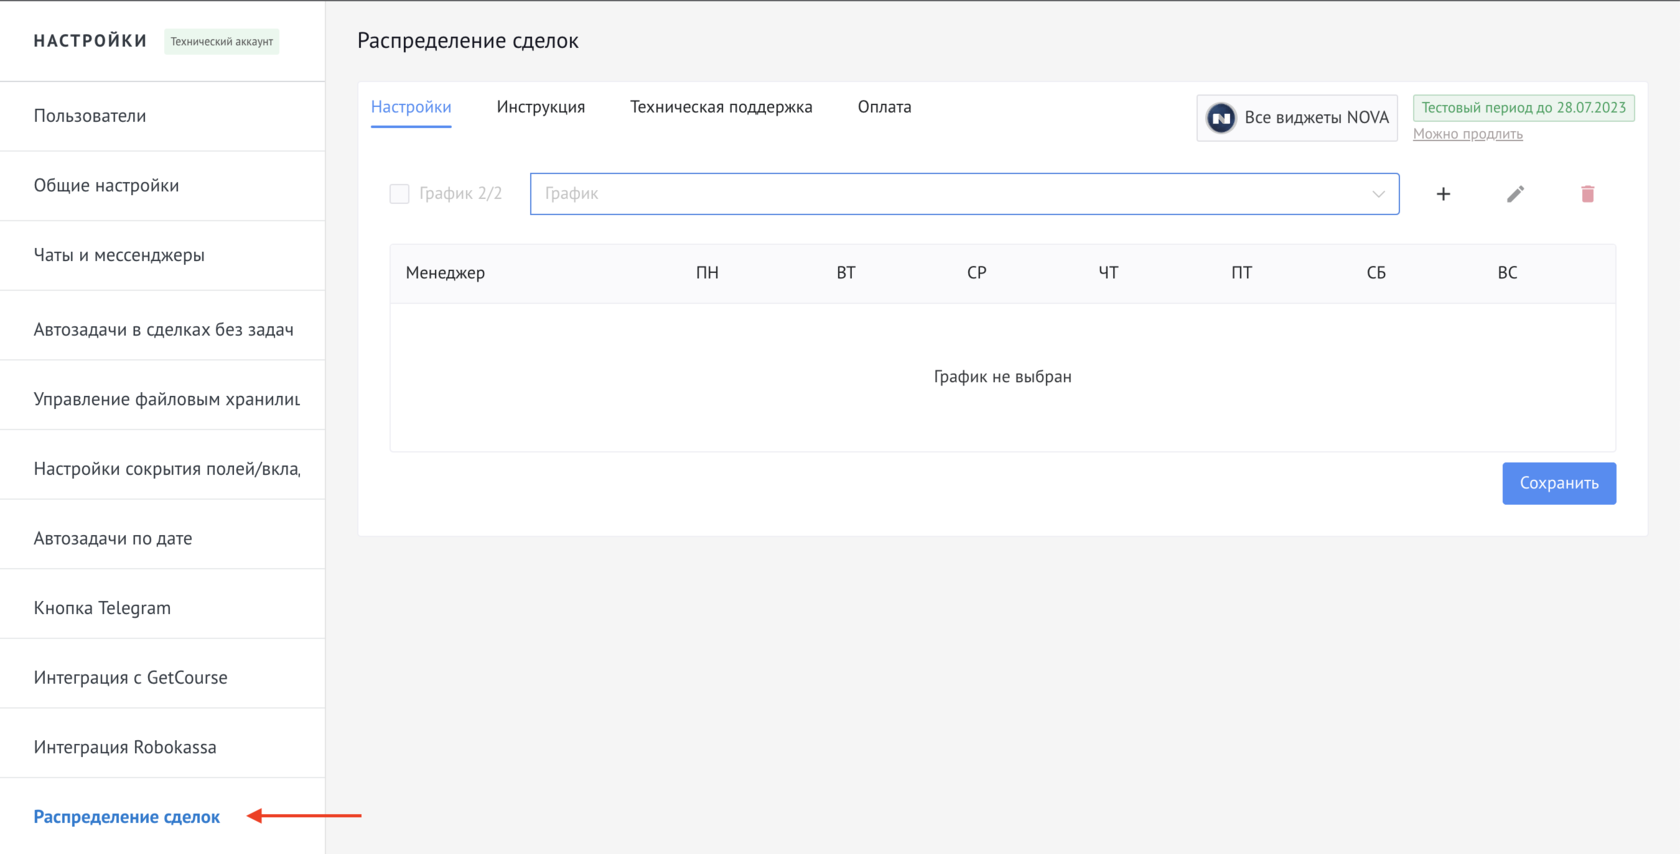The height and width of the screenshot is (854, 1680).
Task: Open the График dropdown list
Action: [x=964, y=194]
